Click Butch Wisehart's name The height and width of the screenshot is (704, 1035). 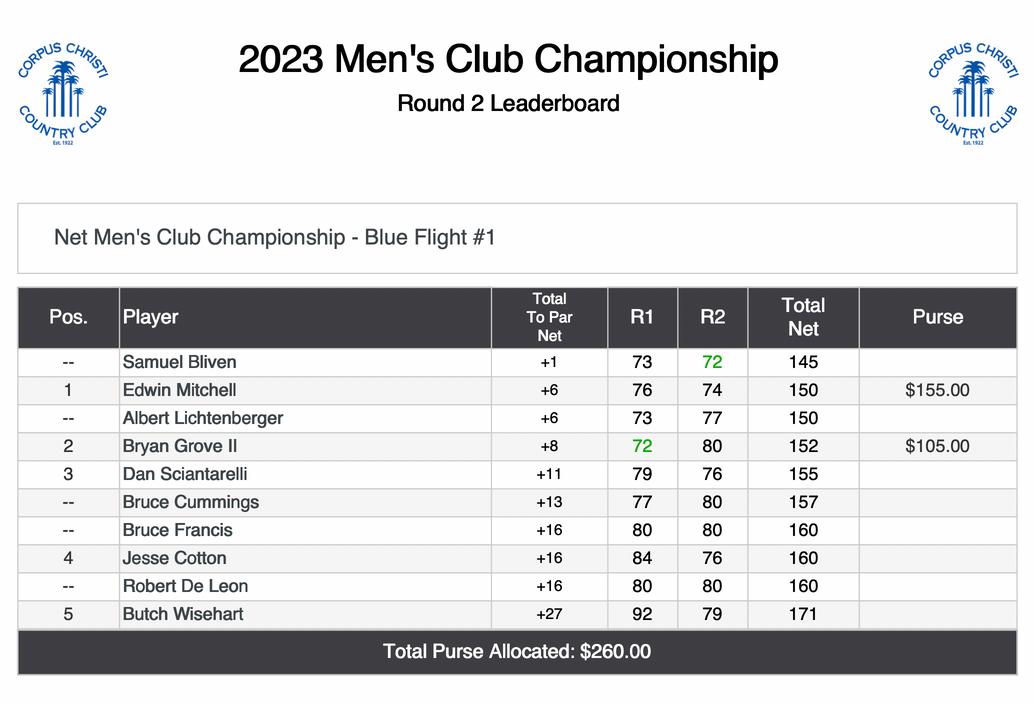183,614
